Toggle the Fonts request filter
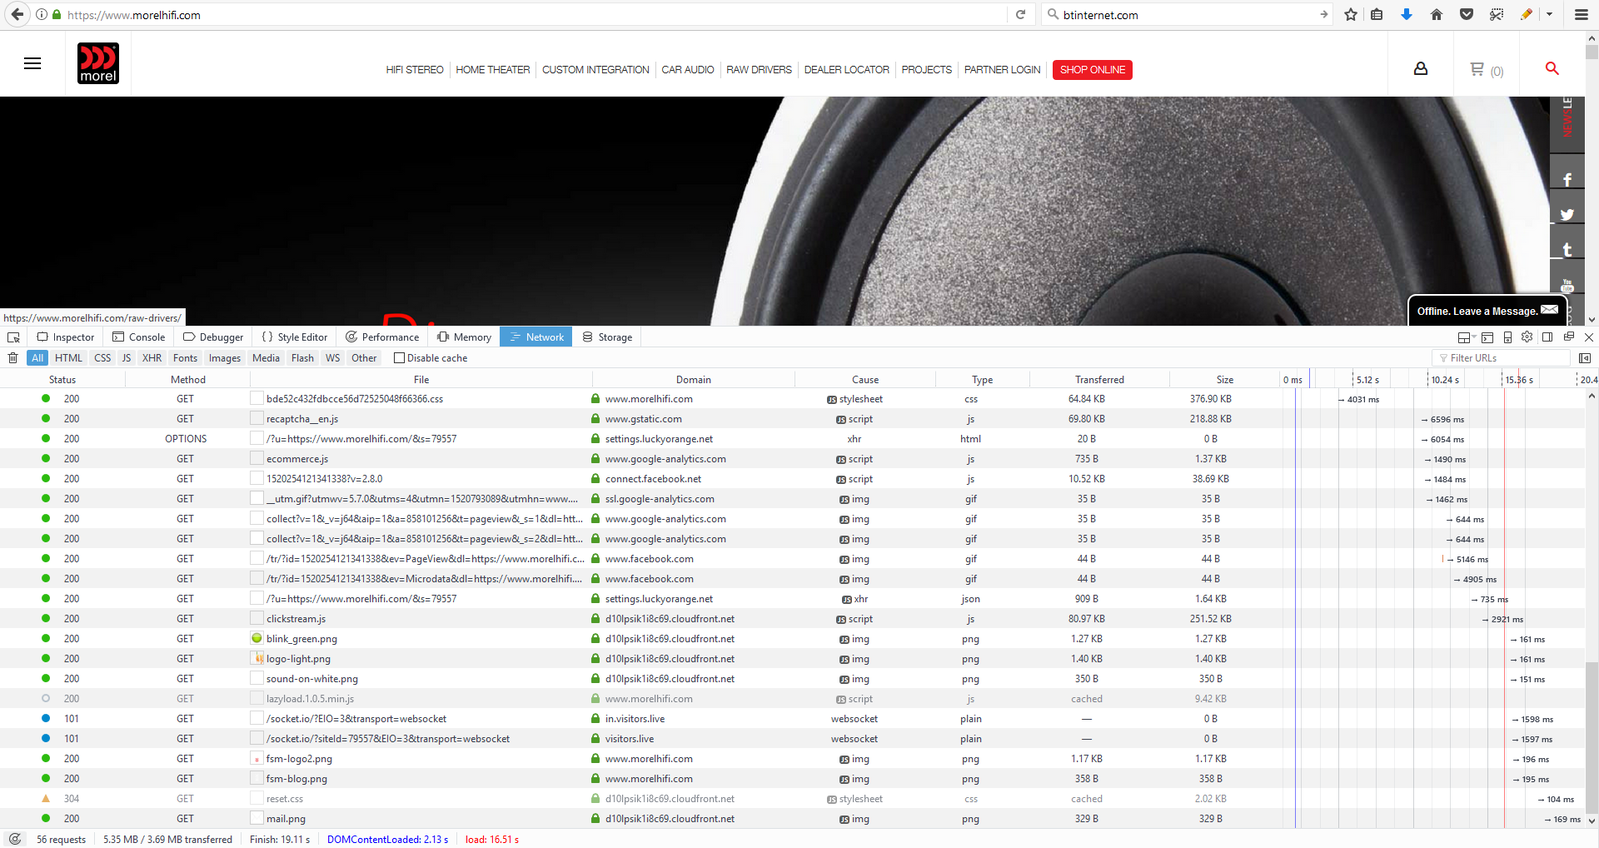 coord(185,358)
